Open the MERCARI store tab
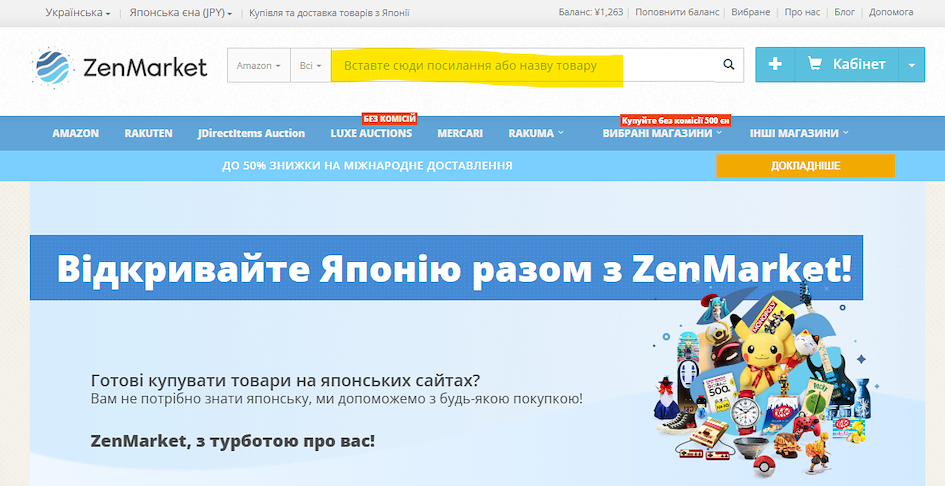The image size is (945, 486). (x=460, y=133)
